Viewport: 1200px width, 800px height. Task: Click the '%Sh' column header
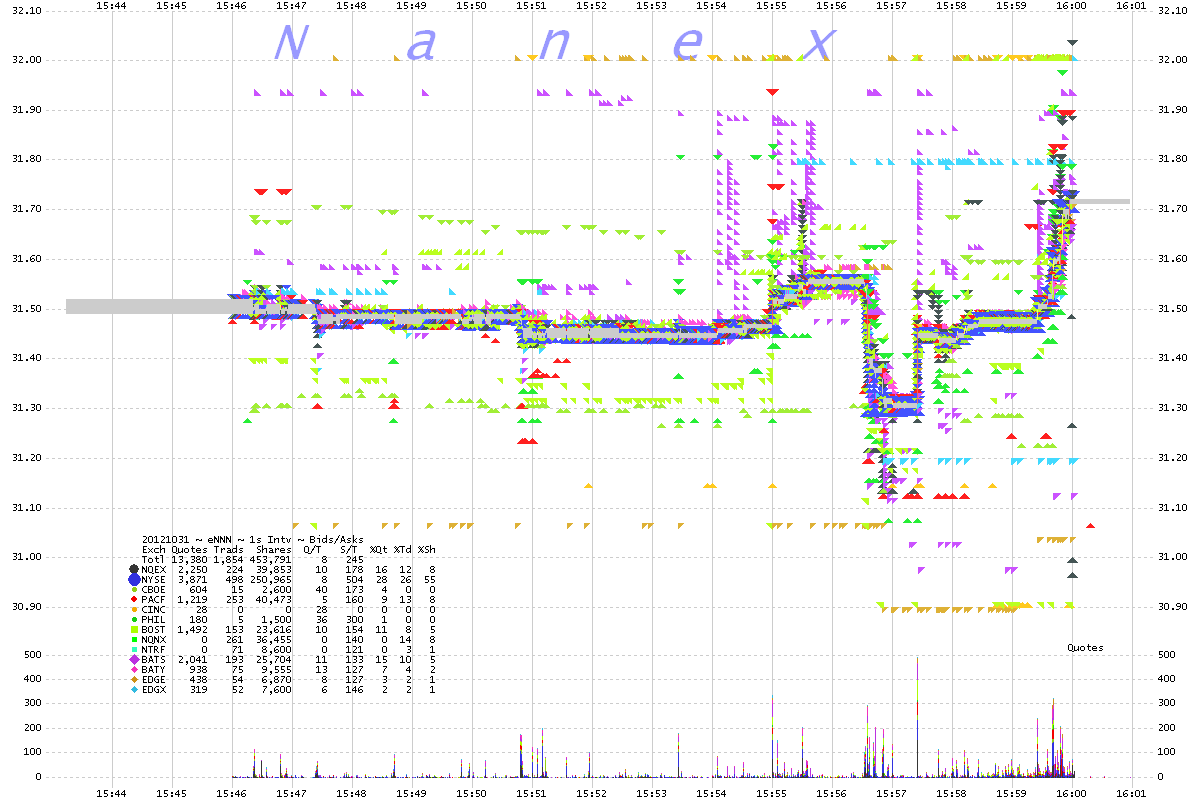[427, 549]
